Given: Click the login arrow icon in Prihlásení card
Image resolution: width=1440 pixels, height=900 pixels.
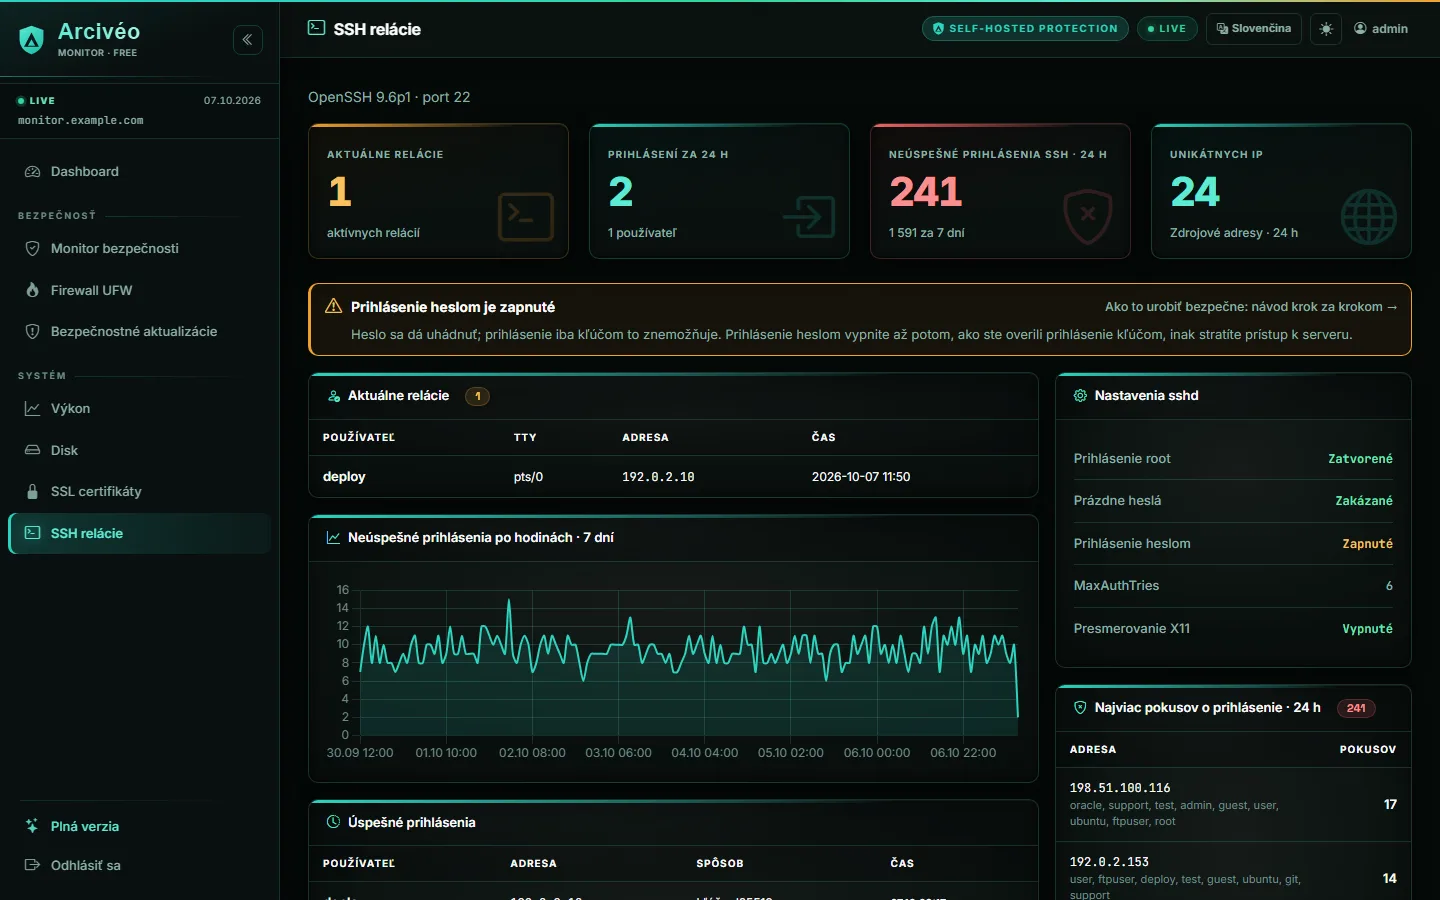Looking at the screenshot, I should point(808,216).
